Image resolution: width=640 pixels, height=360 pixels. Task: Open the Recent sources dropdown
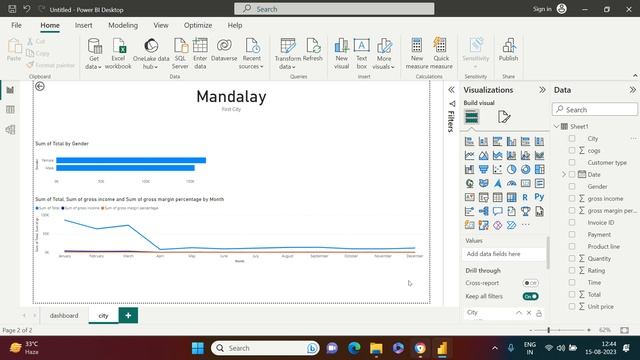251,53
